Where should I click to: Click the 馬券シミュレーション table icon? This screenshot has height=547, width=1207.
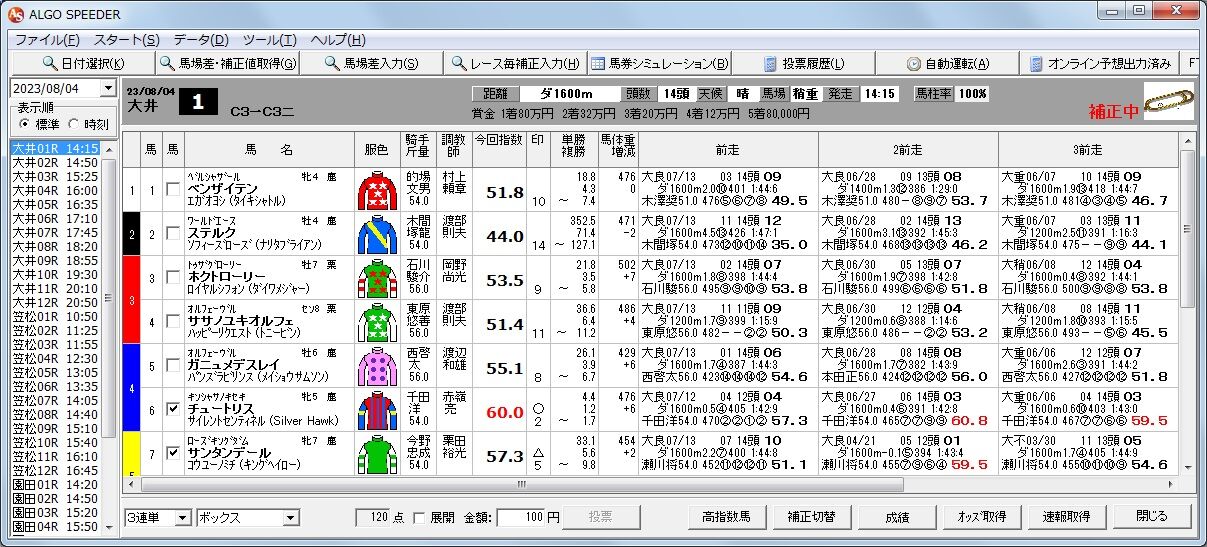coord(598,63)
